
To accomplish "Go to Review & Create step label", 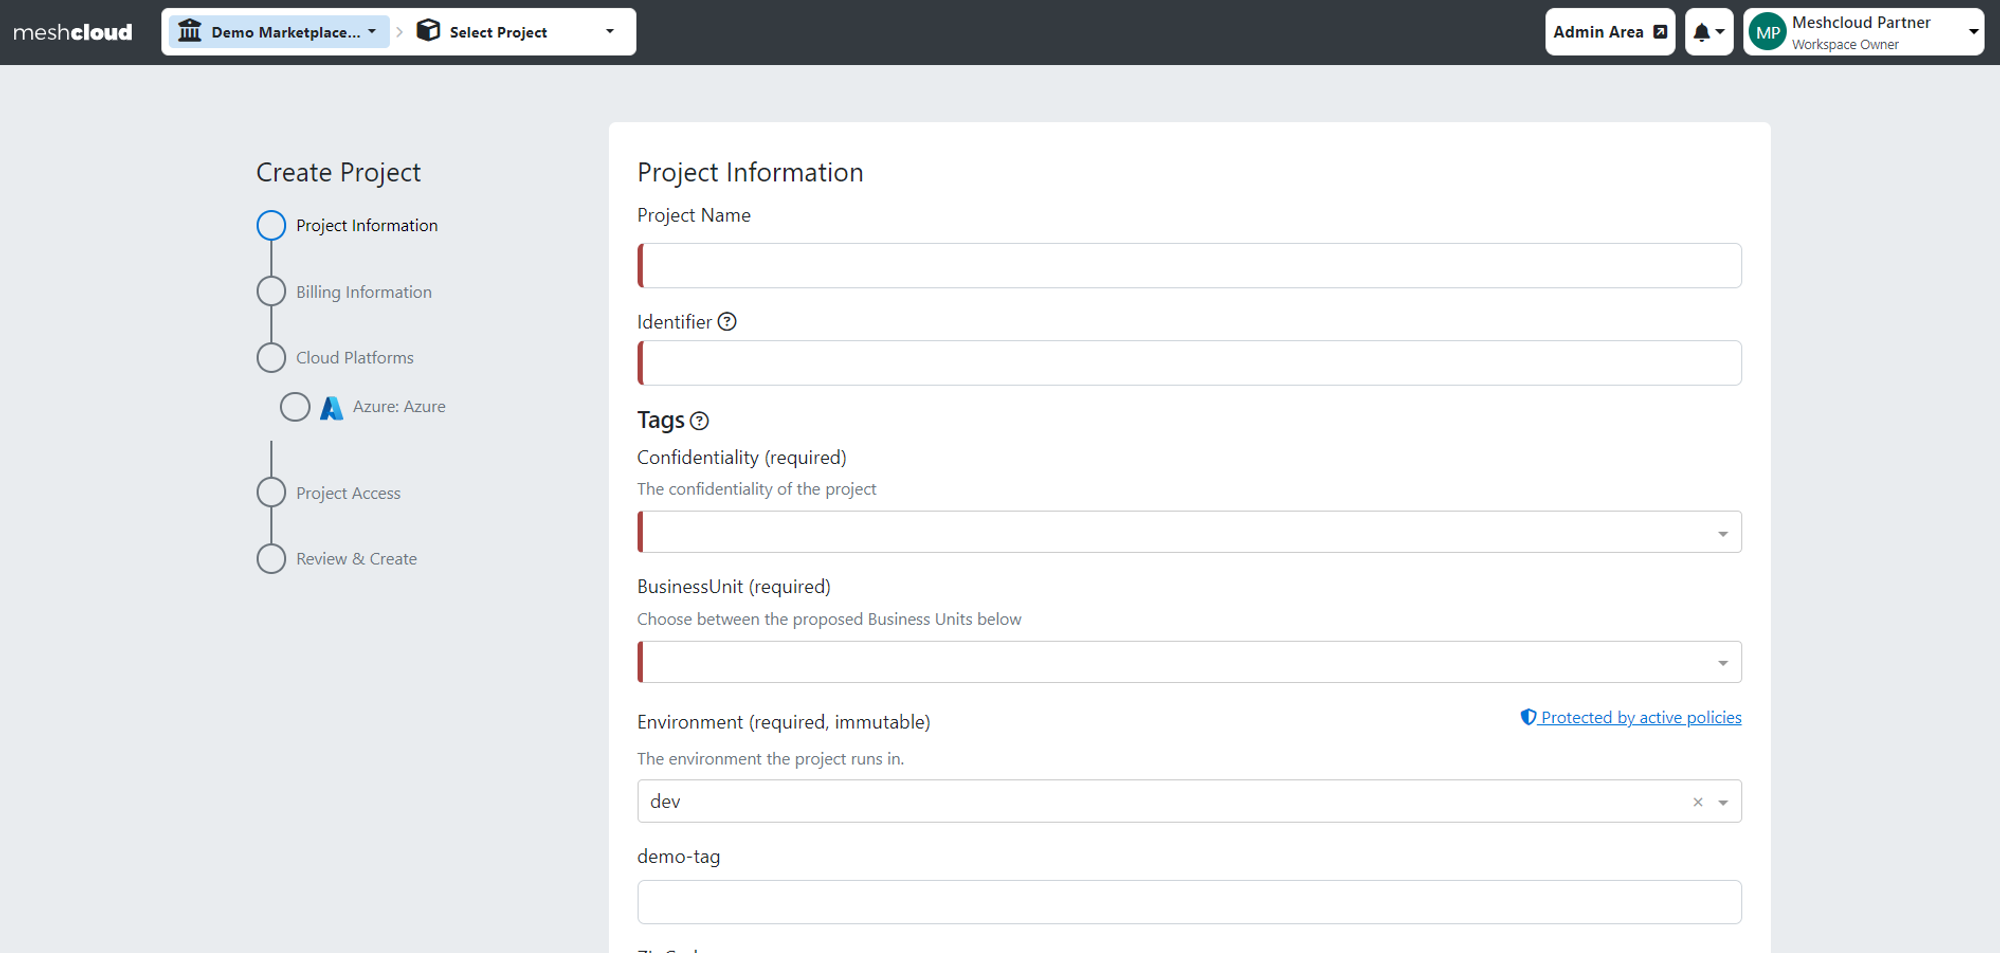I will tap(356, 559).
